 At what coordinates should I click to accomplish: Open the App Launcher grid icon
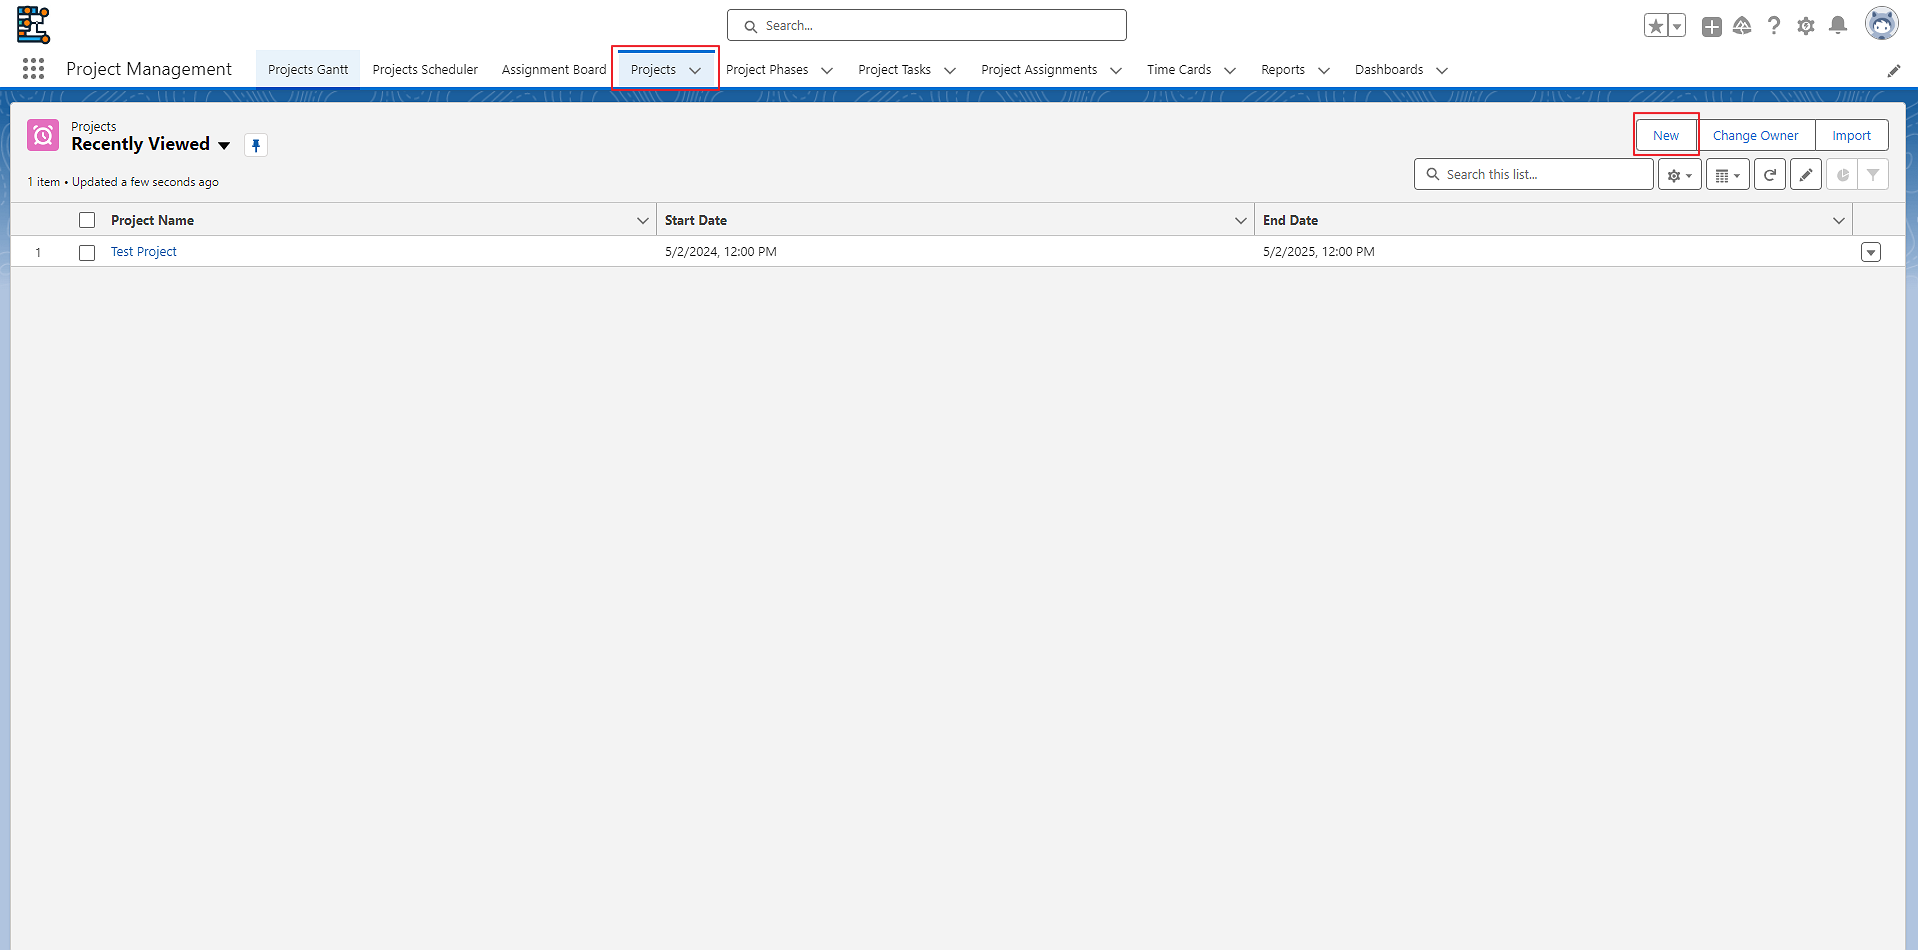(x=33, y=69)
